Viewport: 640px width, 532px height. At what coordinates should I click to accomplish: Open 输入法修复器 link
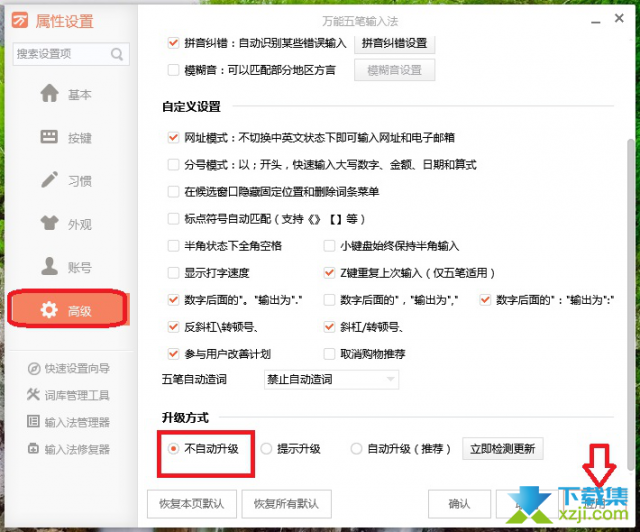coord(77,449)
